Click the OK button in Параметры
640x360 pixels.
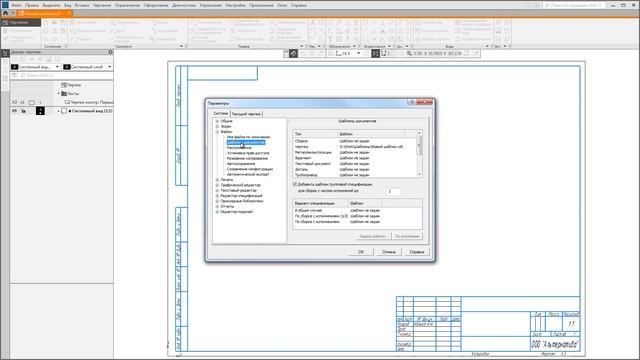pyautogui.click(x=361, y=252)
